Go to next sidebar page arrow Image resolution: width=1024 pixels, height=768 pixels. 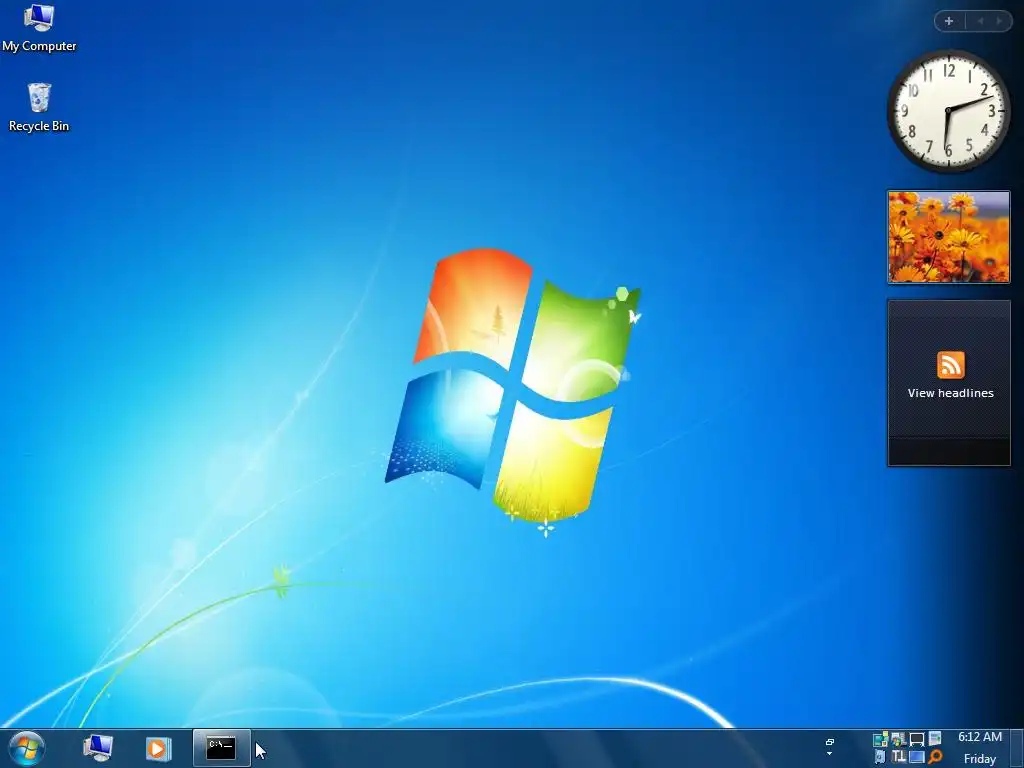tap(999, 21)
